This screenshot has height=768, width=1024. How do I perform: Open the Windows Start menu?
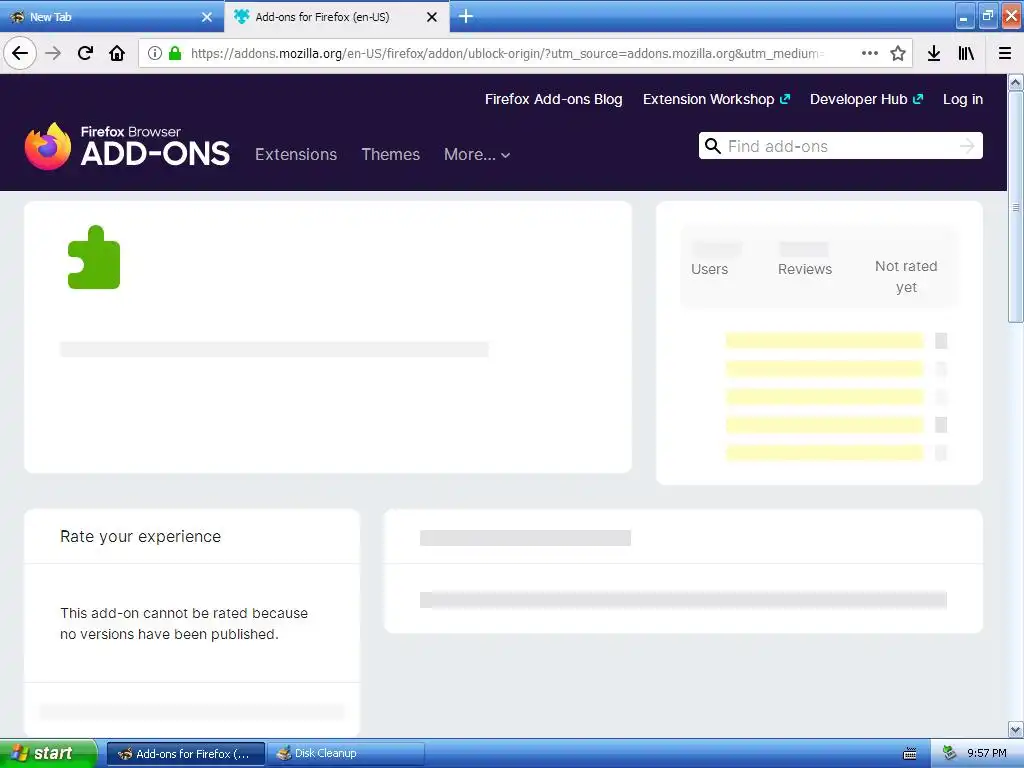click(x=48, y=753)
